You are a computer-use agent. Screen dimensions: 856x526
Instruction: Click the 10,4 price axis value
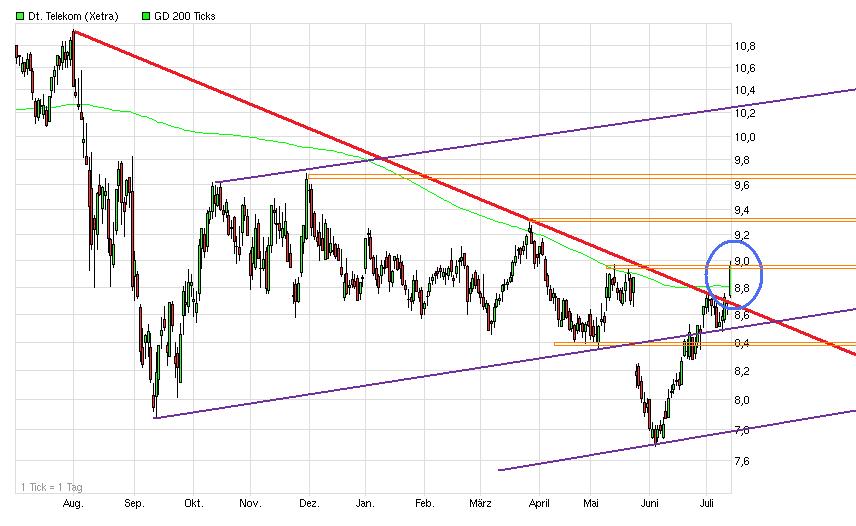pos(745,91)
